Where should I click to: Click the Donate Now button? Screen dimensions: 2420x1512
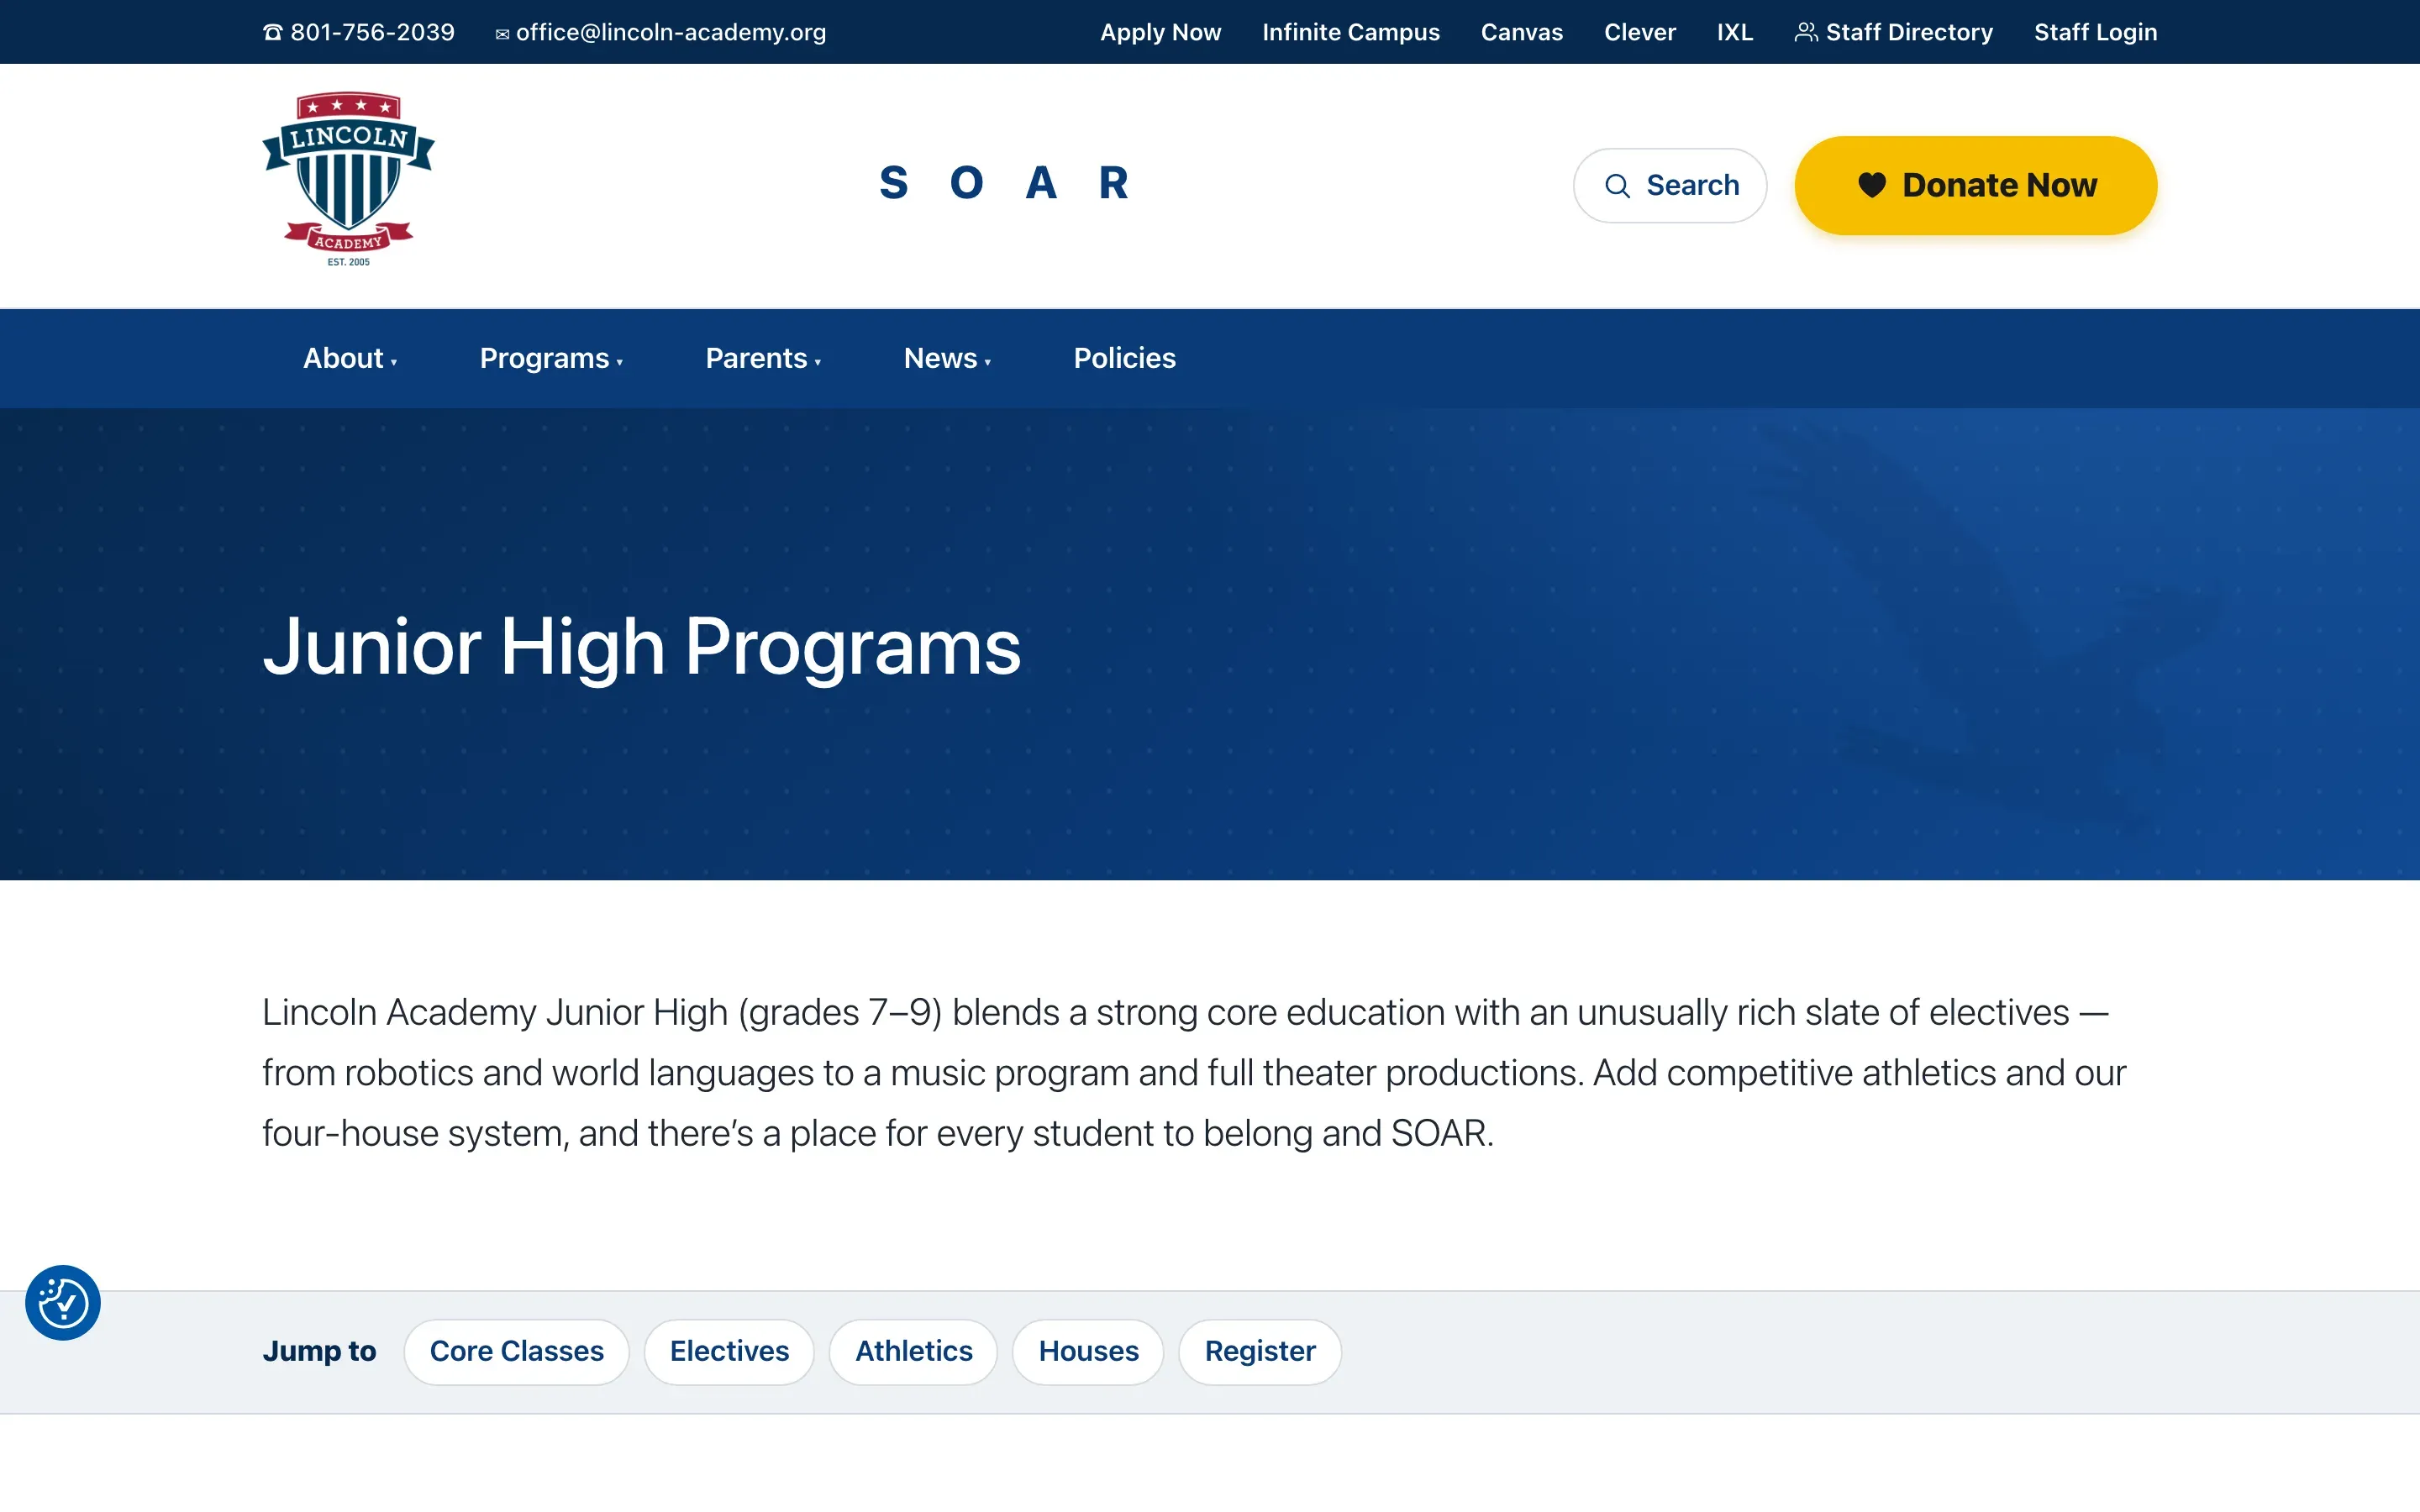click(x=1975, y=185)
